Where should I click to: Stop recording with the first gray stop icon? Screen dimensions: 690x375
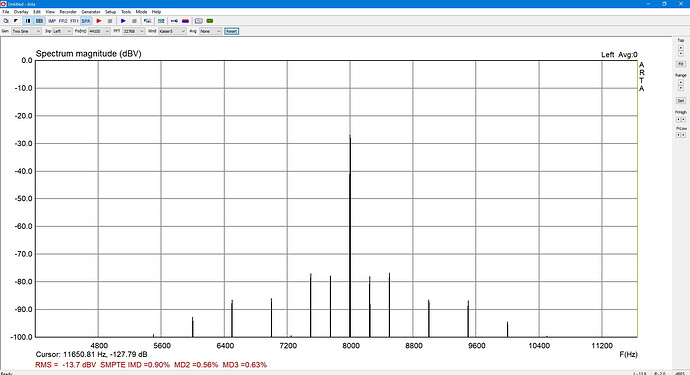tap(110, 21)
